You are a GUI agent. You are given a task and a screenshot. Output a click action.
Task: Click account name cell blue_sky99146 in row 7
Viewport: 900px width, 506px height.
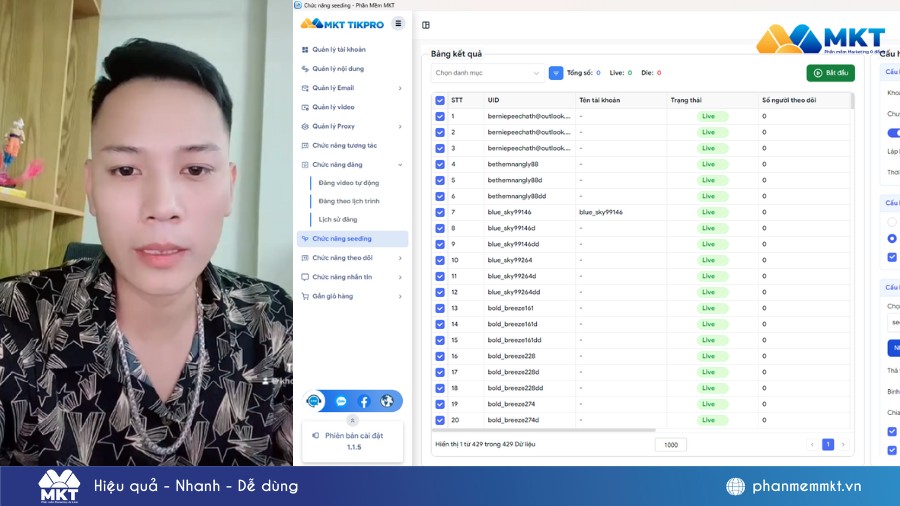point(600,212)
